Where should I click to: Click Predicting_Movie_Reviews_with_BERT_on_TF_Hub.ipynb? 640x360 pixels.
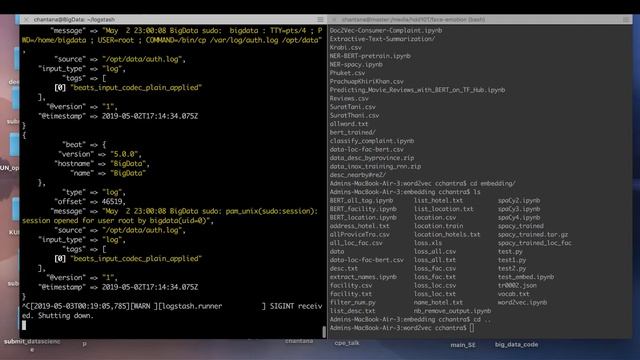[x=417, y=90]
